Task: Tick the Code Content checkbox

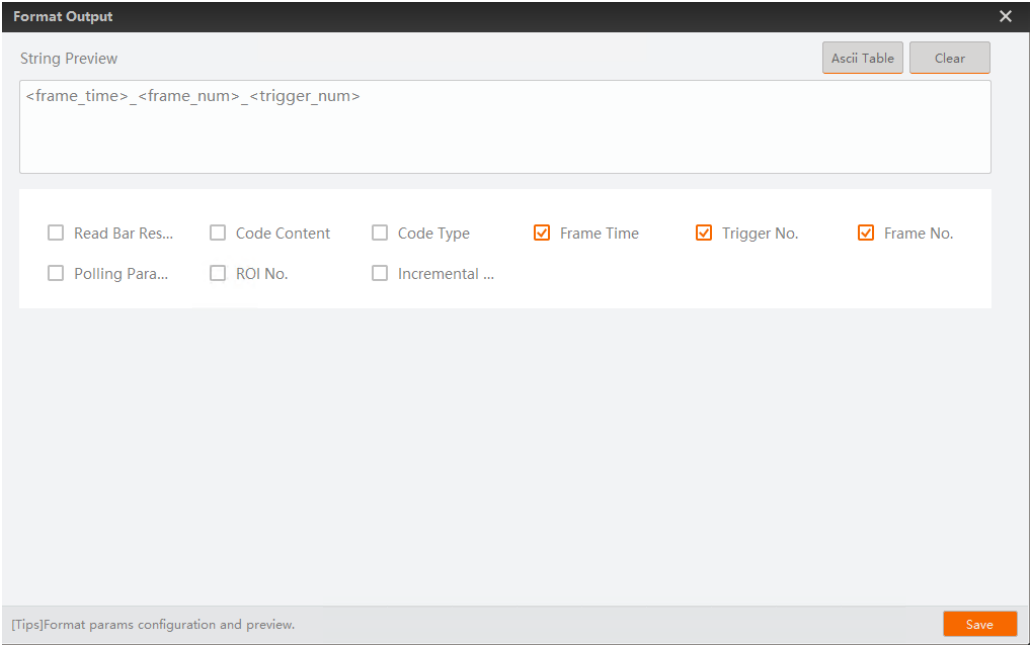Action: 217,233
